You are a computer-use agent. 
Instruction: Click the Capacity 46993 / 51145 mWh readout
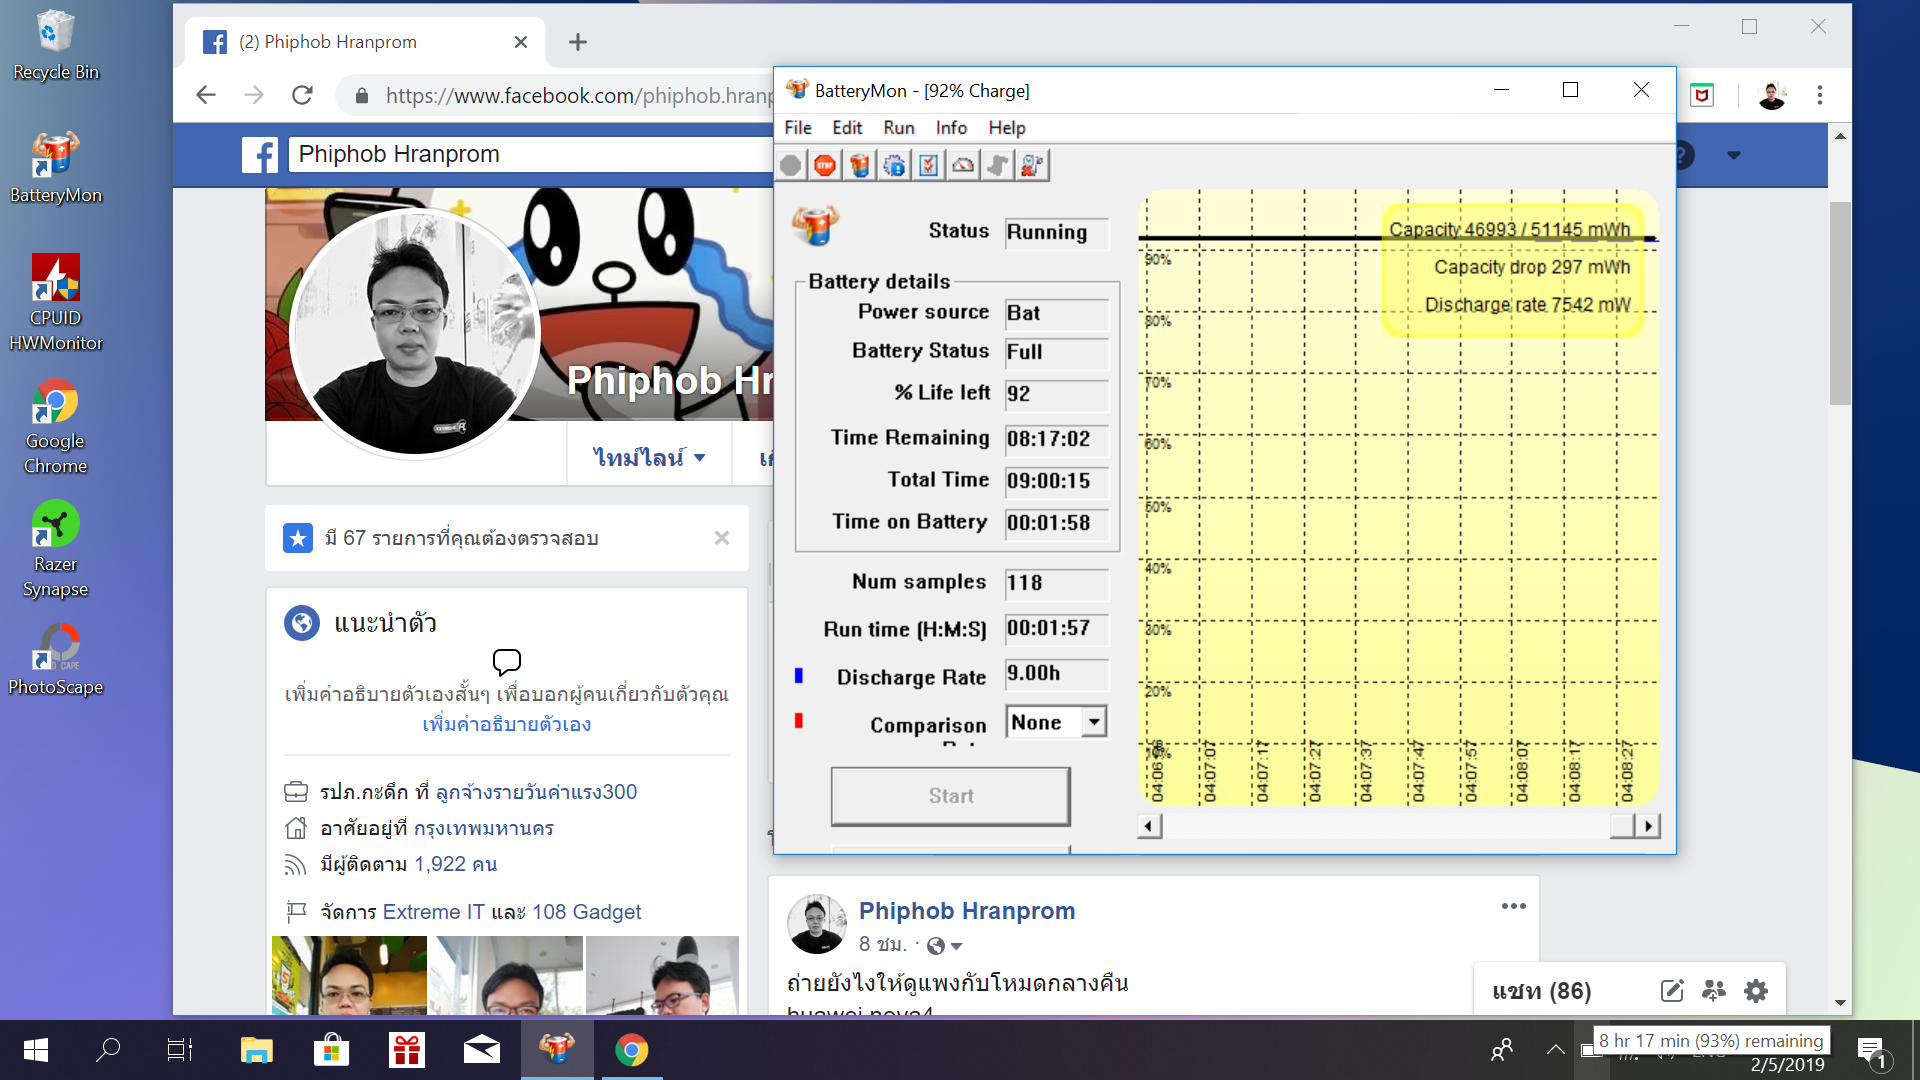pyautogui.click(x=1509, y=230)
